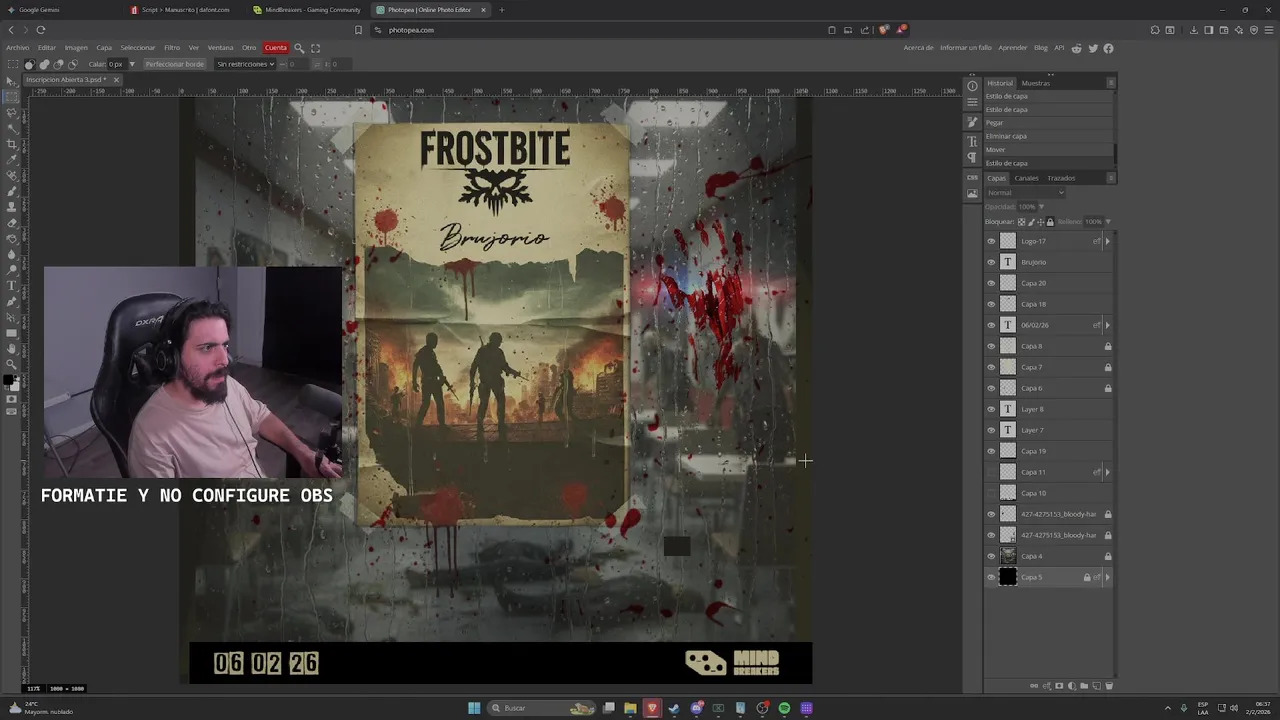Open the Info panel icon
Image resolution: width=1280 pixels, height=720 pixels.
(972, 86)
